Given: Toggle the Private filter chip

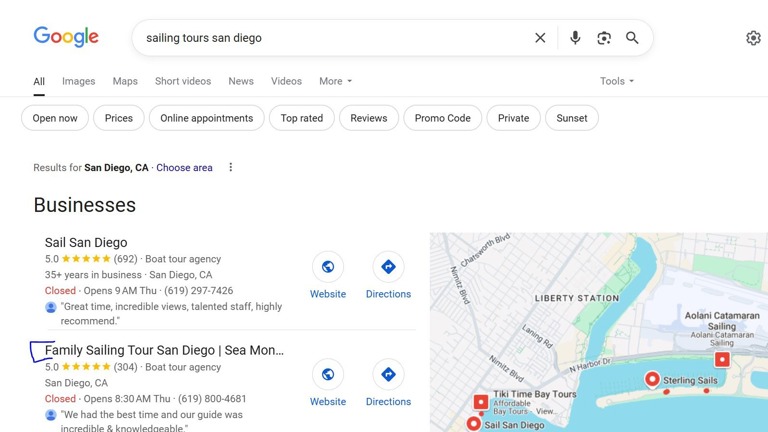Looking at the screenshot, I should tap(513, 118).
